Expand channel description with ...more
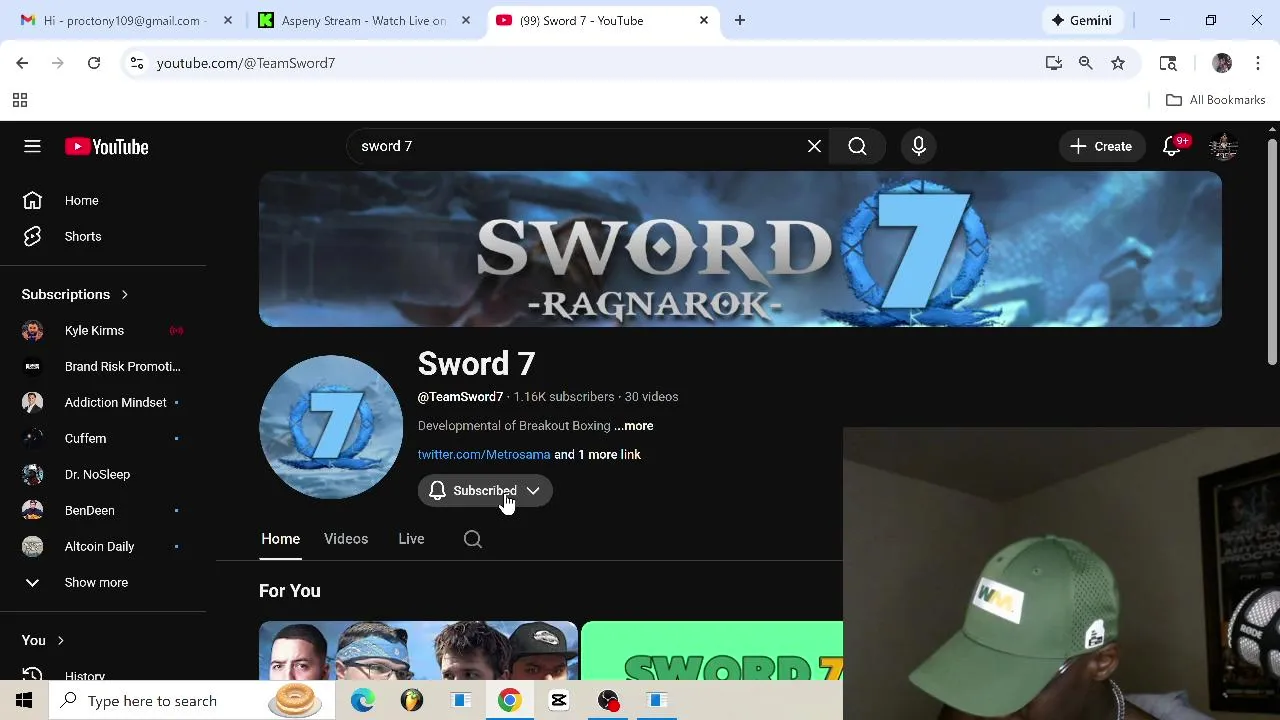Image resolution: width=1280 pixels, height=720 pixels. (634, 425)
